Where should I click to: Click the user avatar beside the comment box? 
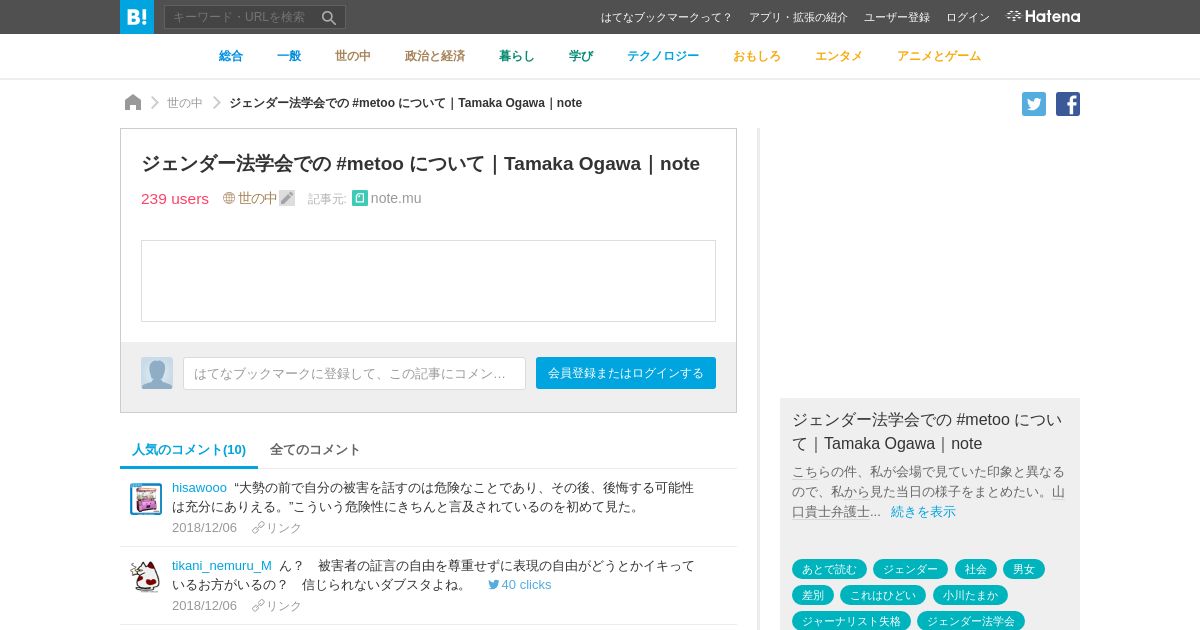coord(157,373)
